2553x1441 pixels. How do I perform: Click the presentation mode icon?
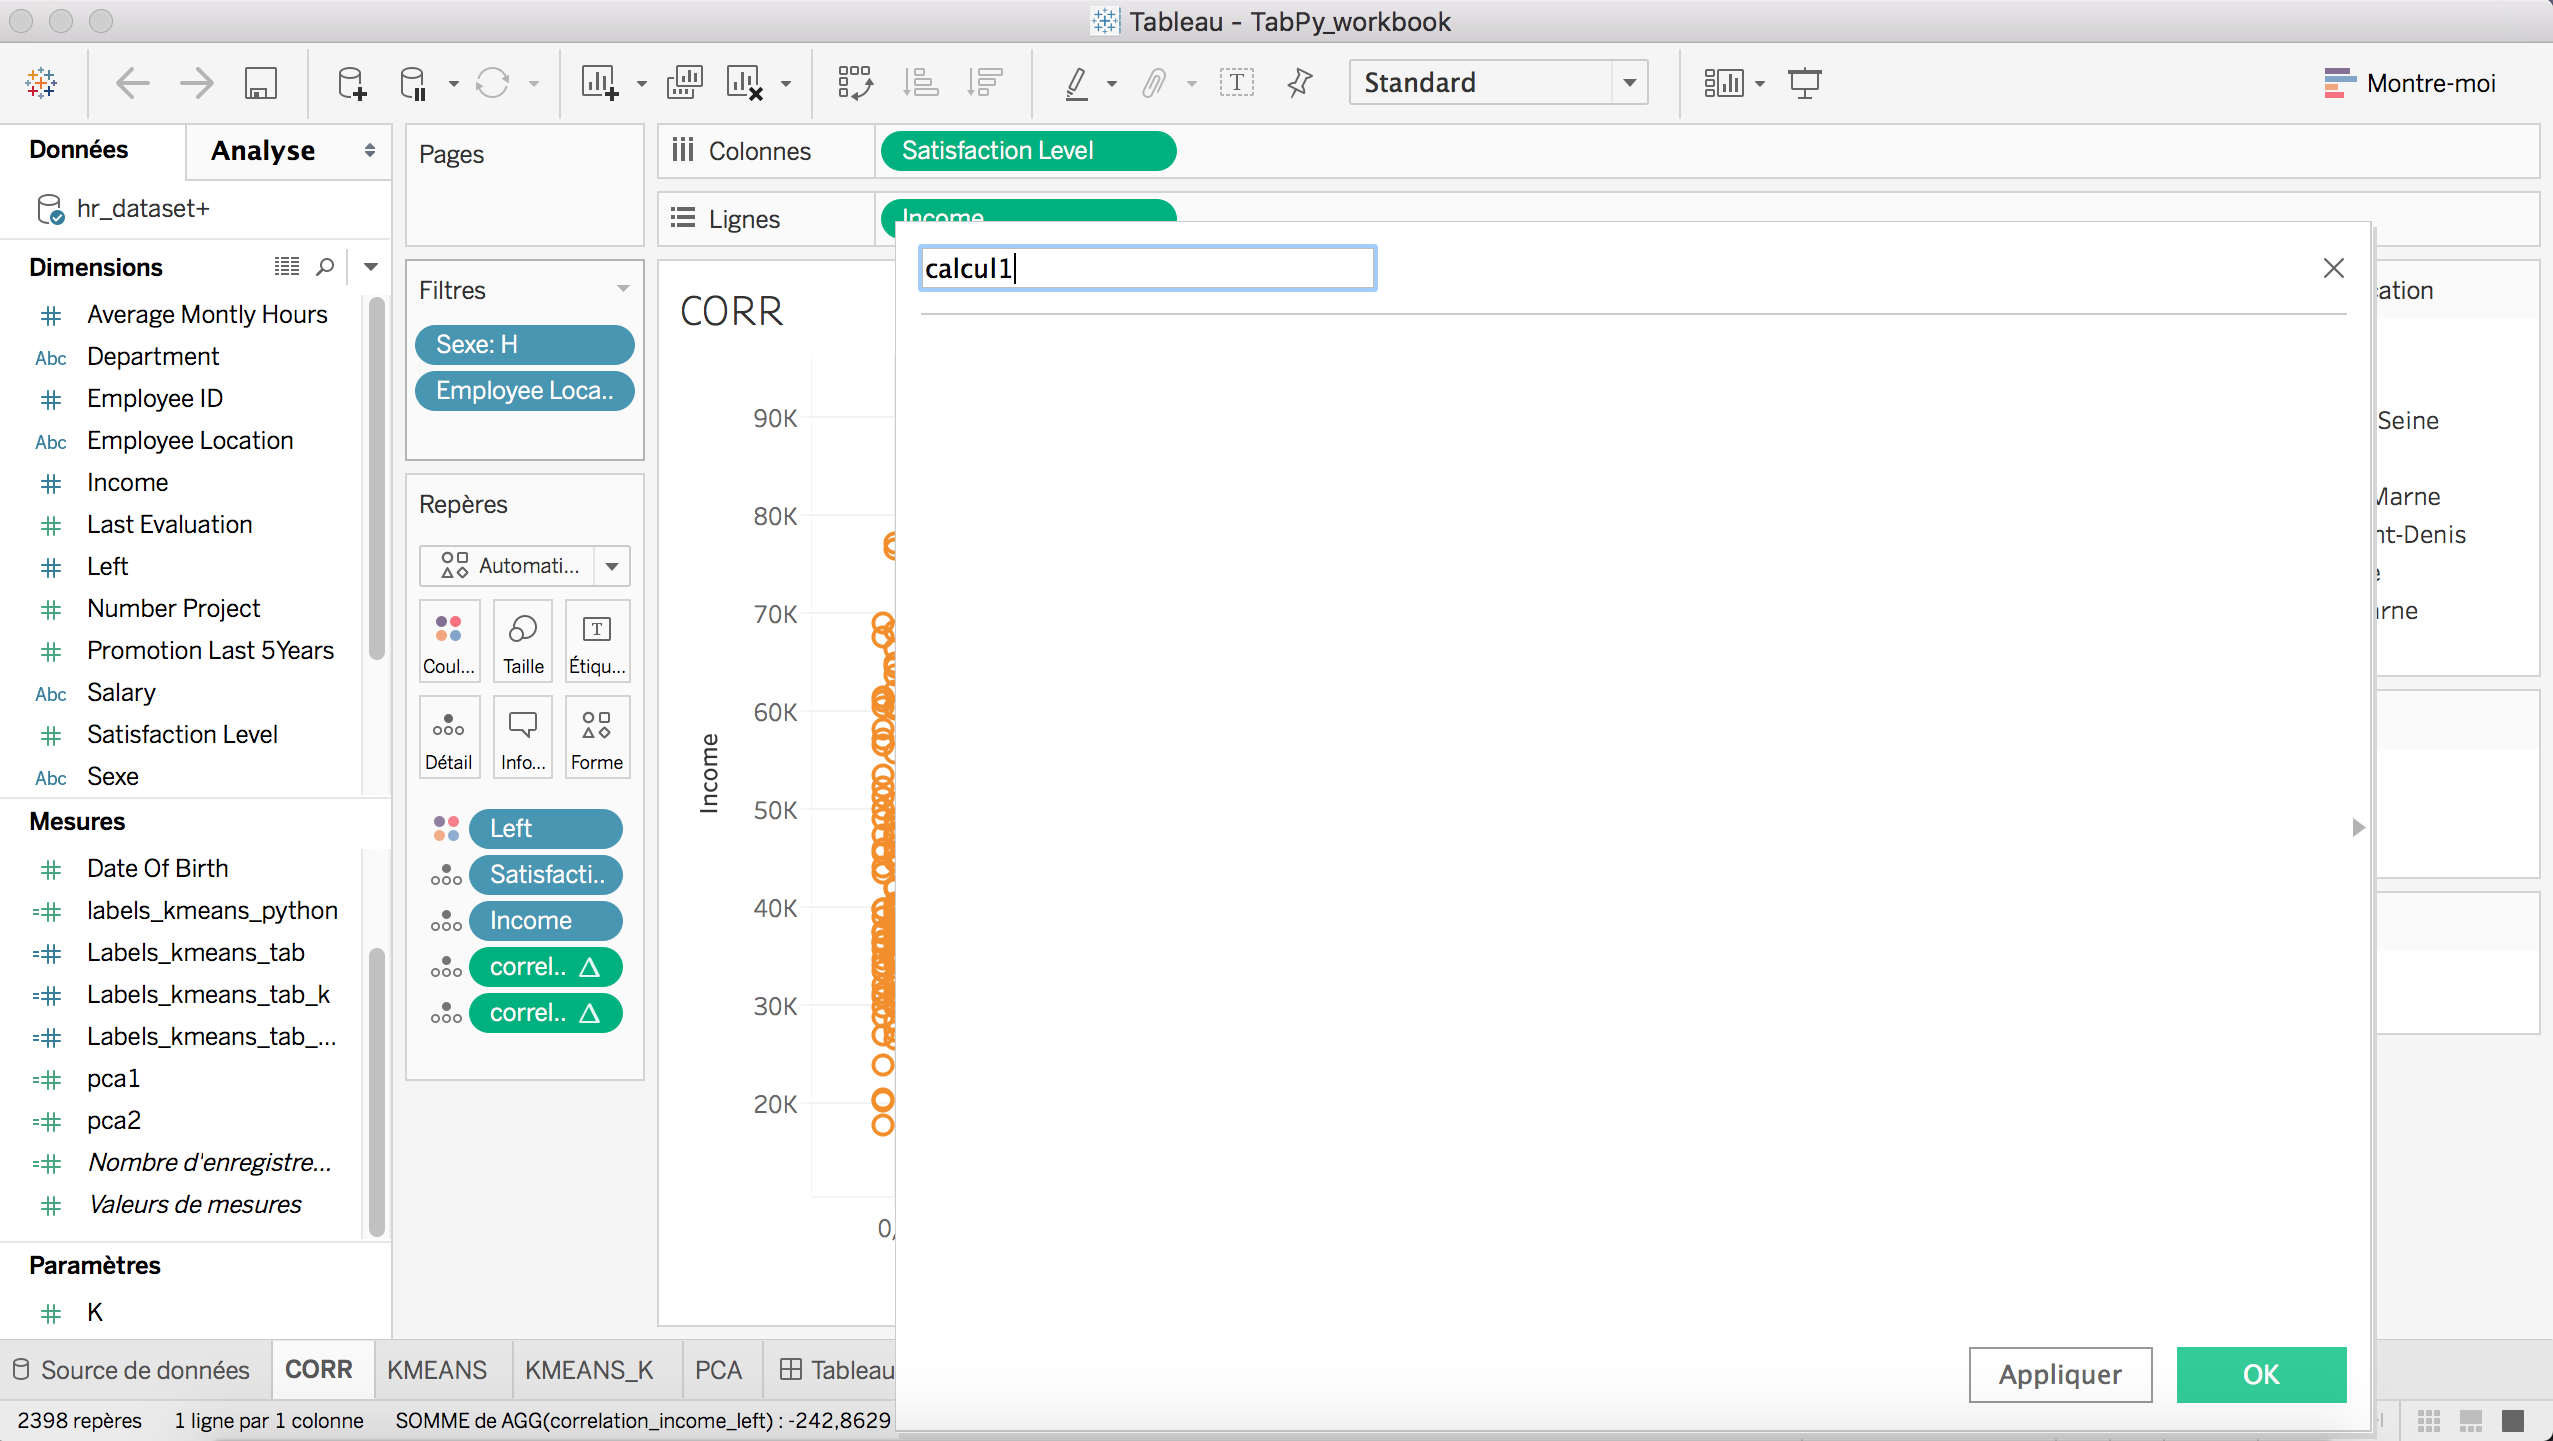(1805, 83)
